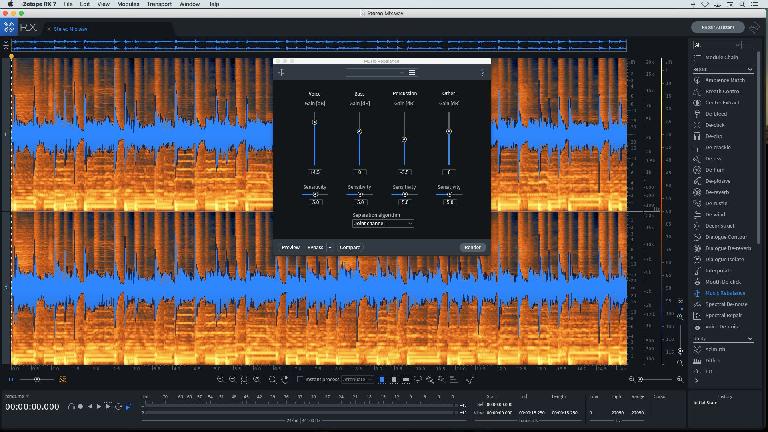Open the Modules menu

(128, 4)
